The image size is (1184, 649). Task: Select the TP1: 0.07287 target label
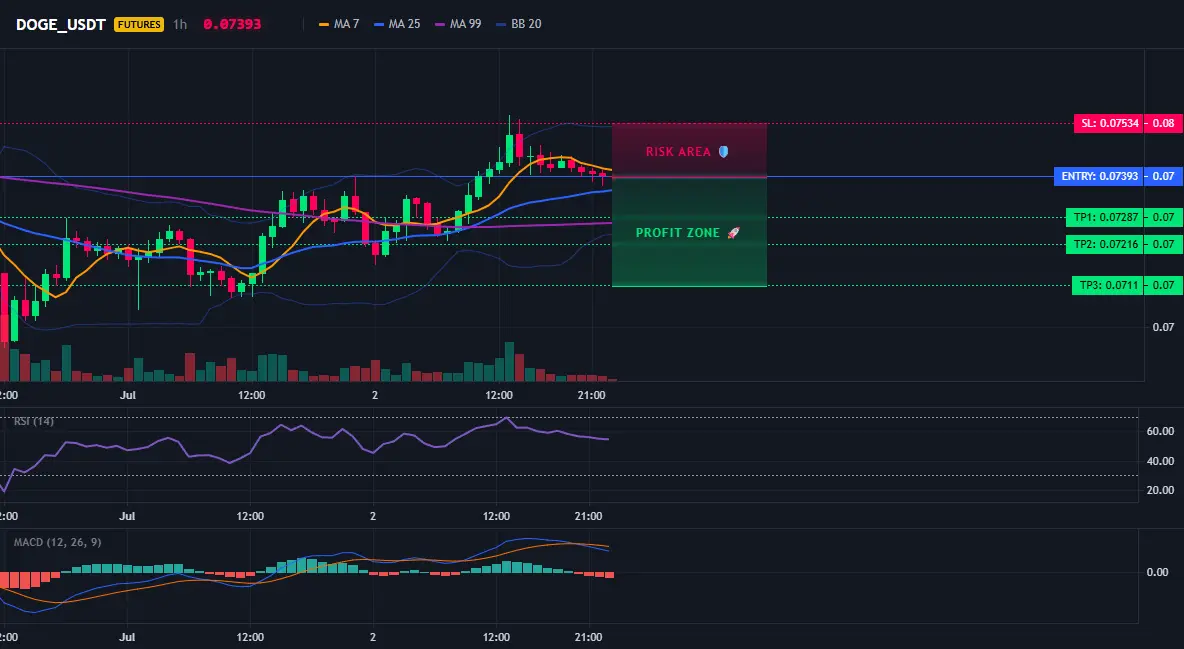click(1105, 218)
